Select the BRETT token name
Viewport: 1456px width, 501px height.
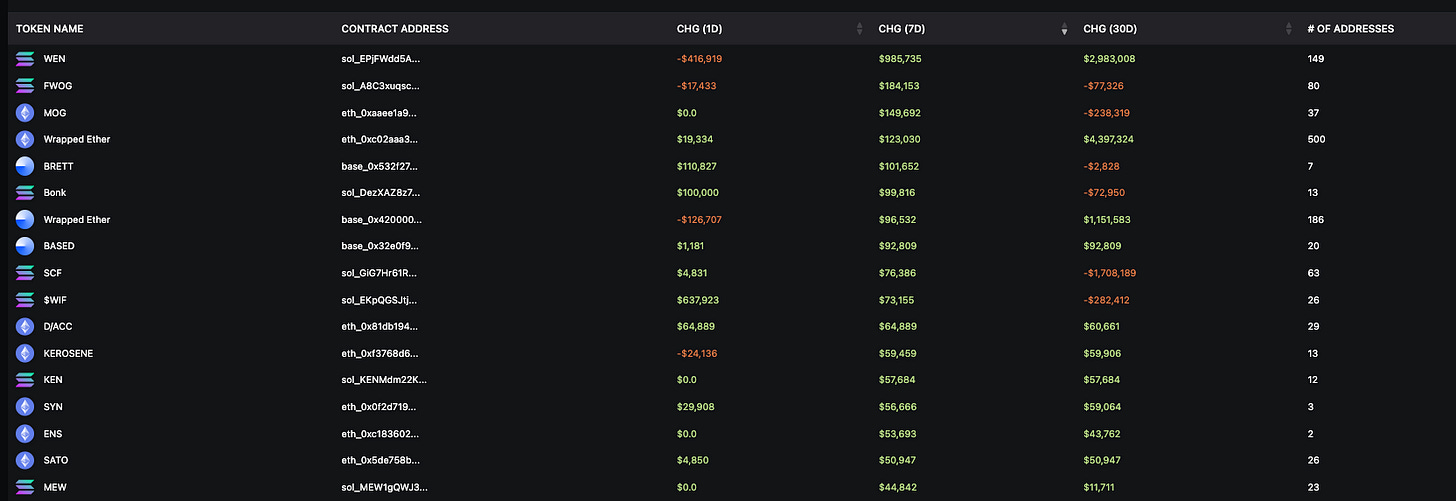(x=59, y=166)
